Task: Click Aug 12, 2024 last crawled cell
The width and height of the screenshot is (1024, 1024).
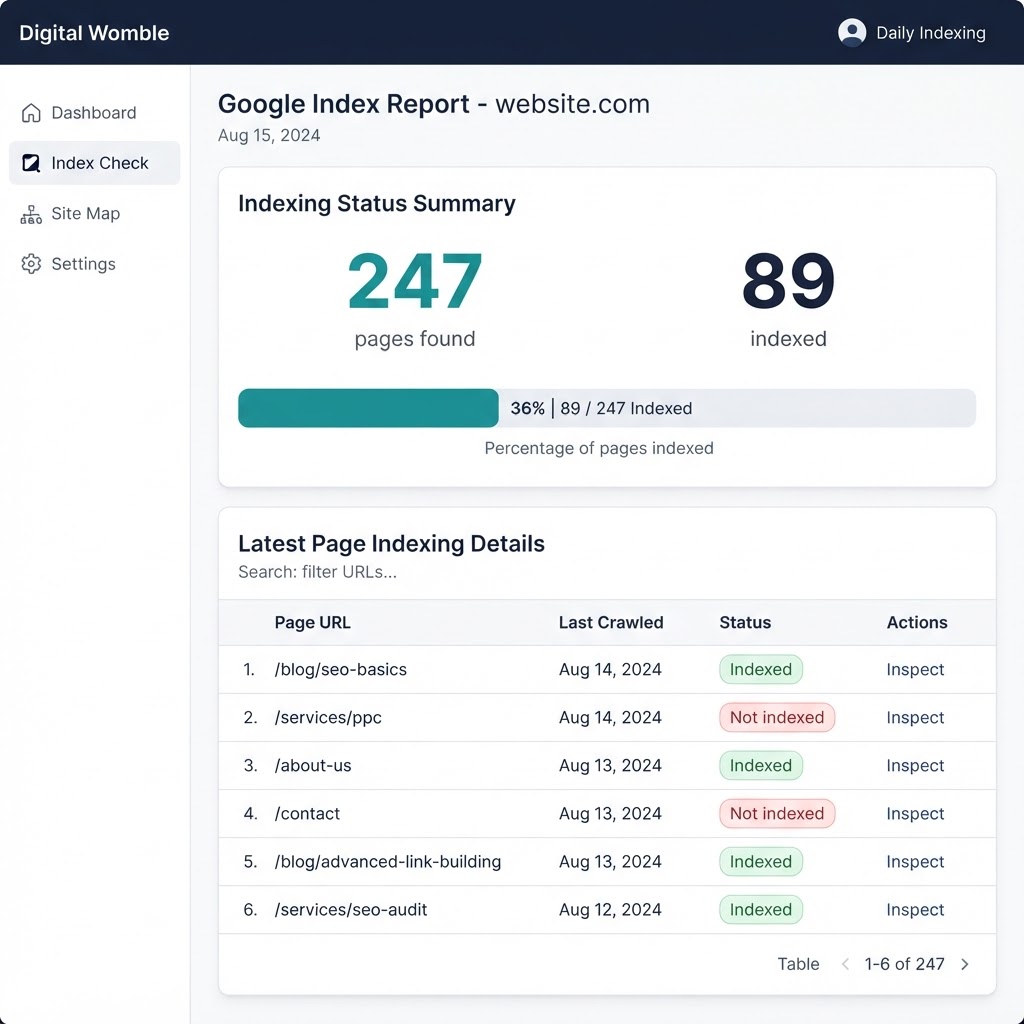Action: coord(610,910)
